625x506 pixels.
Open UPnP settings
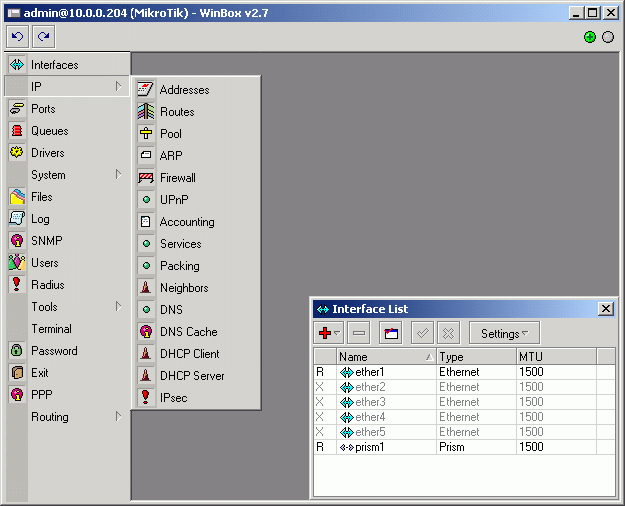point(196,199)
